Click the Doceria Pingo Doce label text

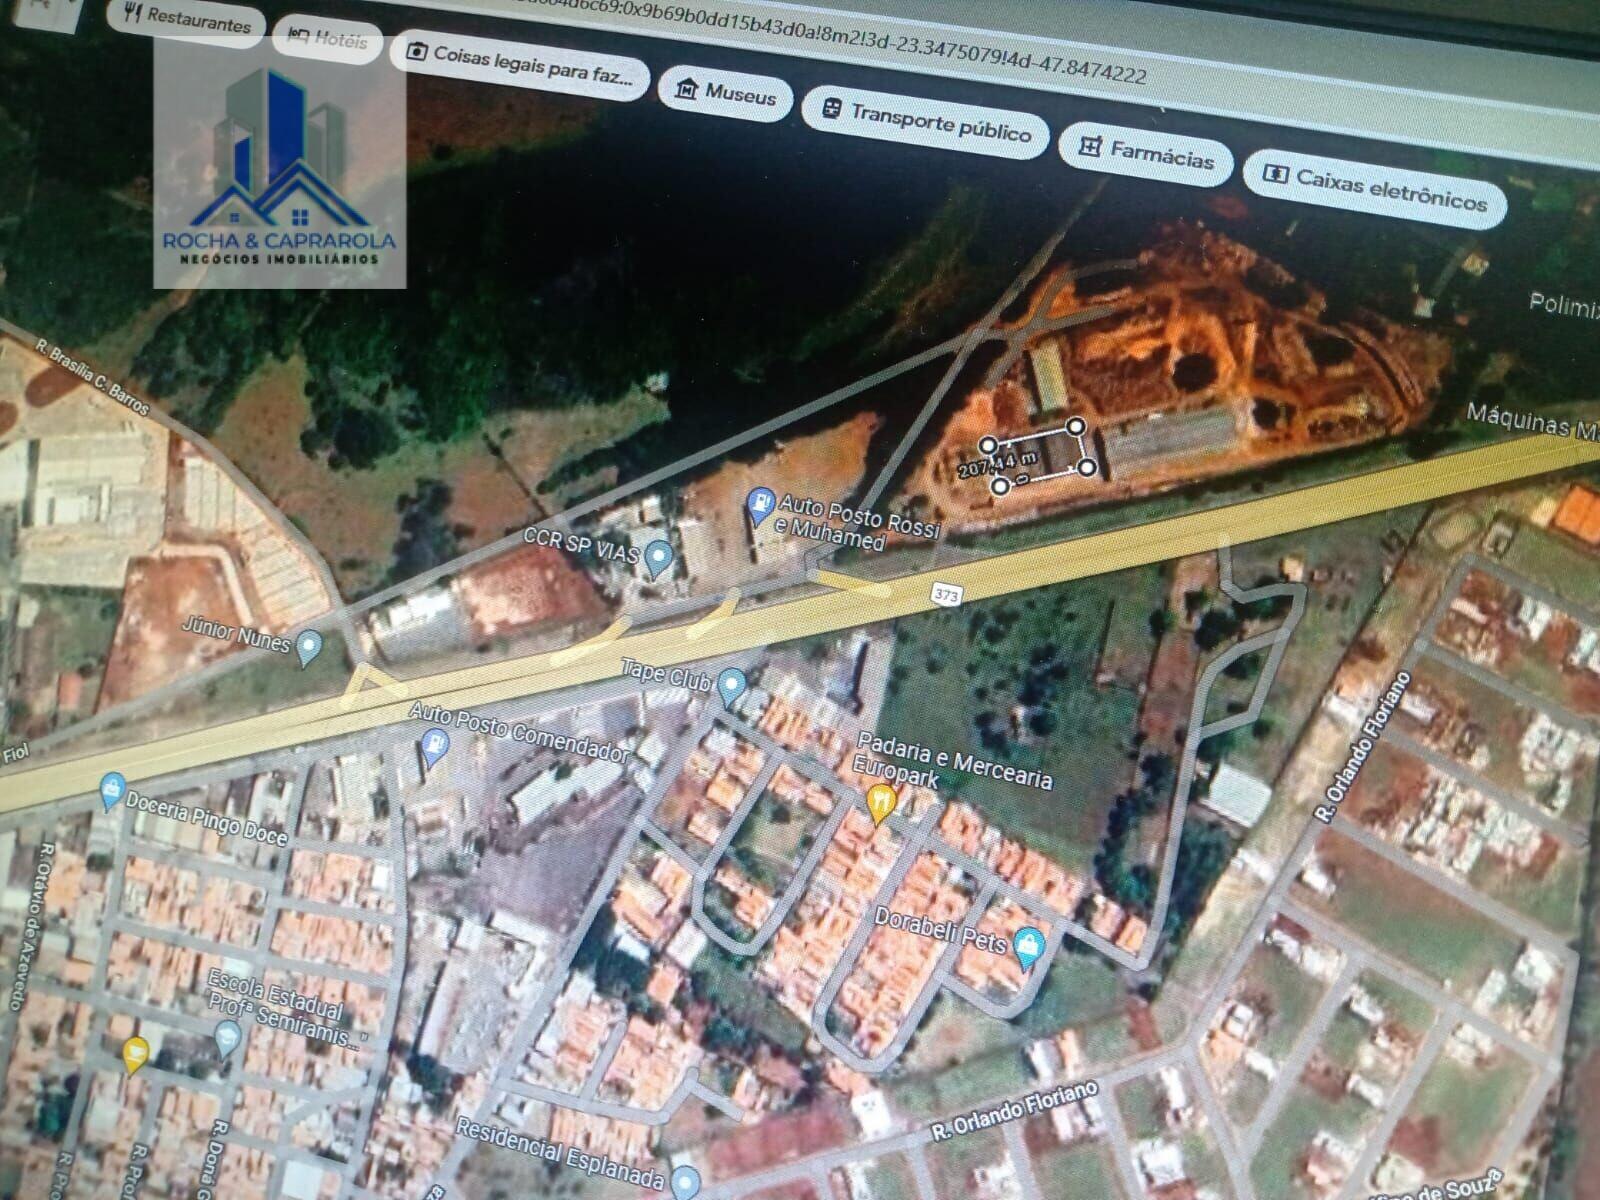[205, 822]
